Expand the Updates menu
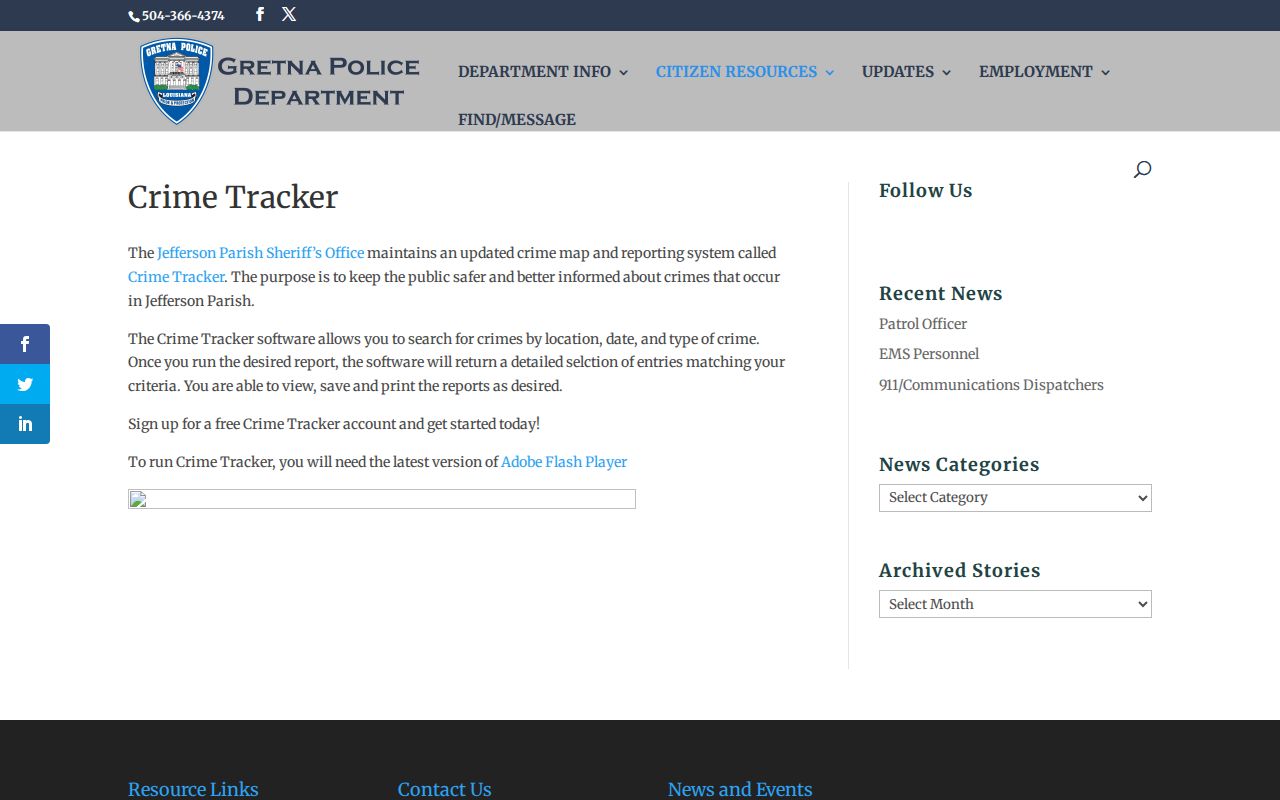Viewport: 1280px width, 800px height. pyautogui.click(x=906, y=72)
